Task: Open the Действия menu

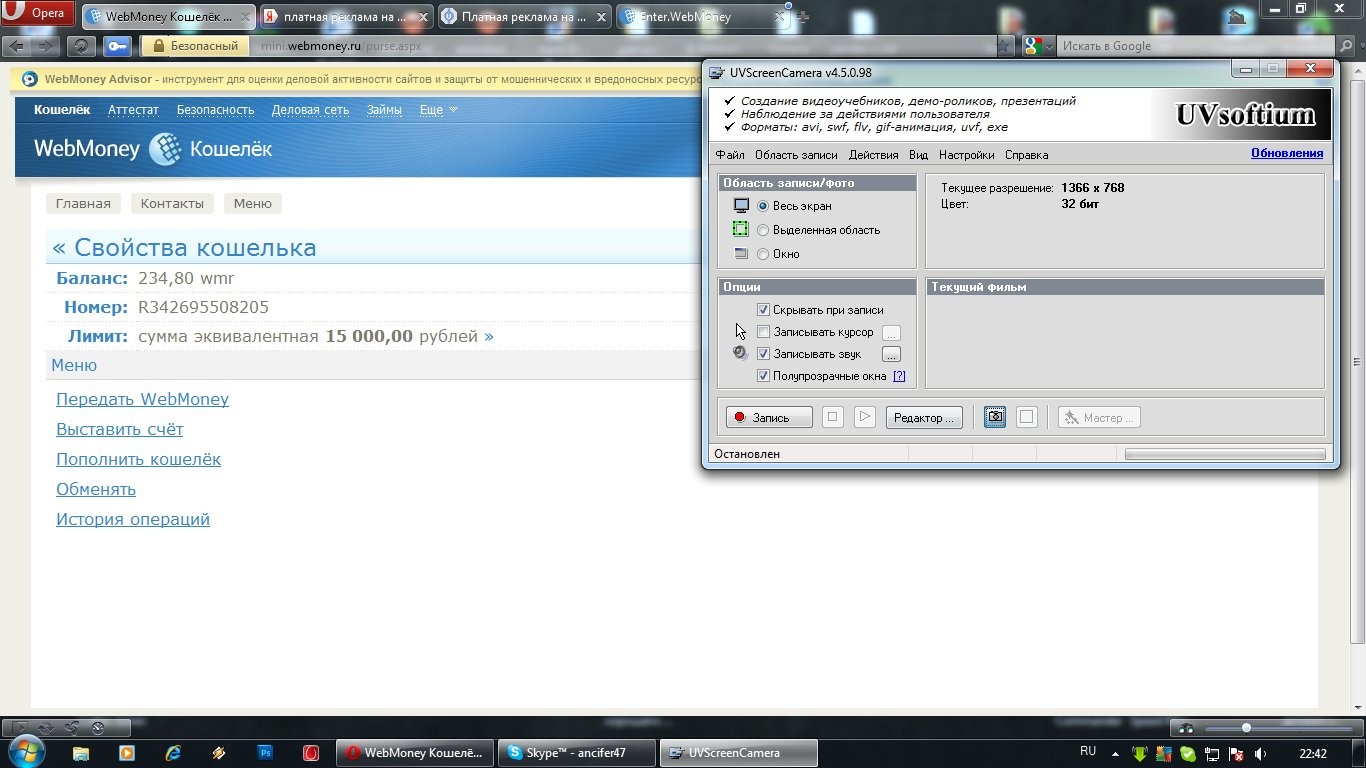Action: tap(873, 155)
